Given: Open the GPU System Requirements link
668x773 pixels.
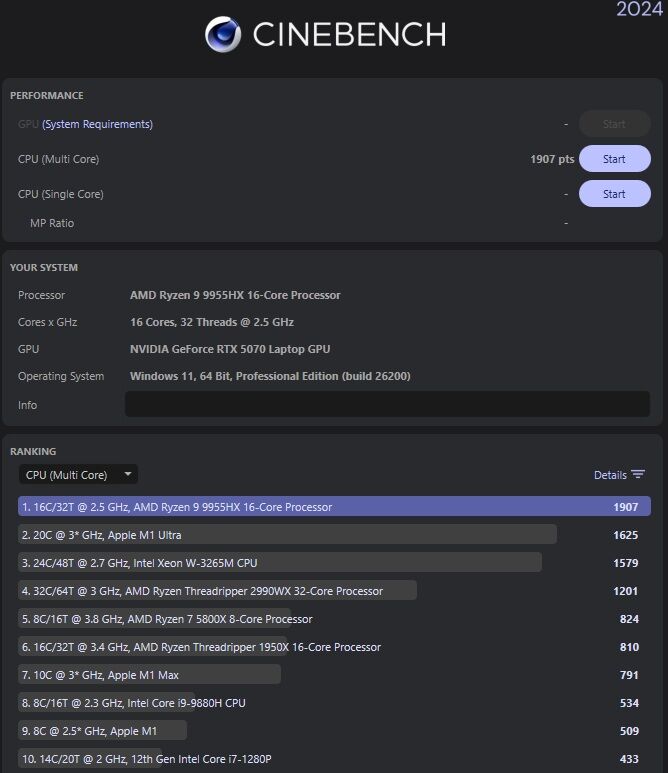Looking at the screenshot, I should (x=97, y=124).
